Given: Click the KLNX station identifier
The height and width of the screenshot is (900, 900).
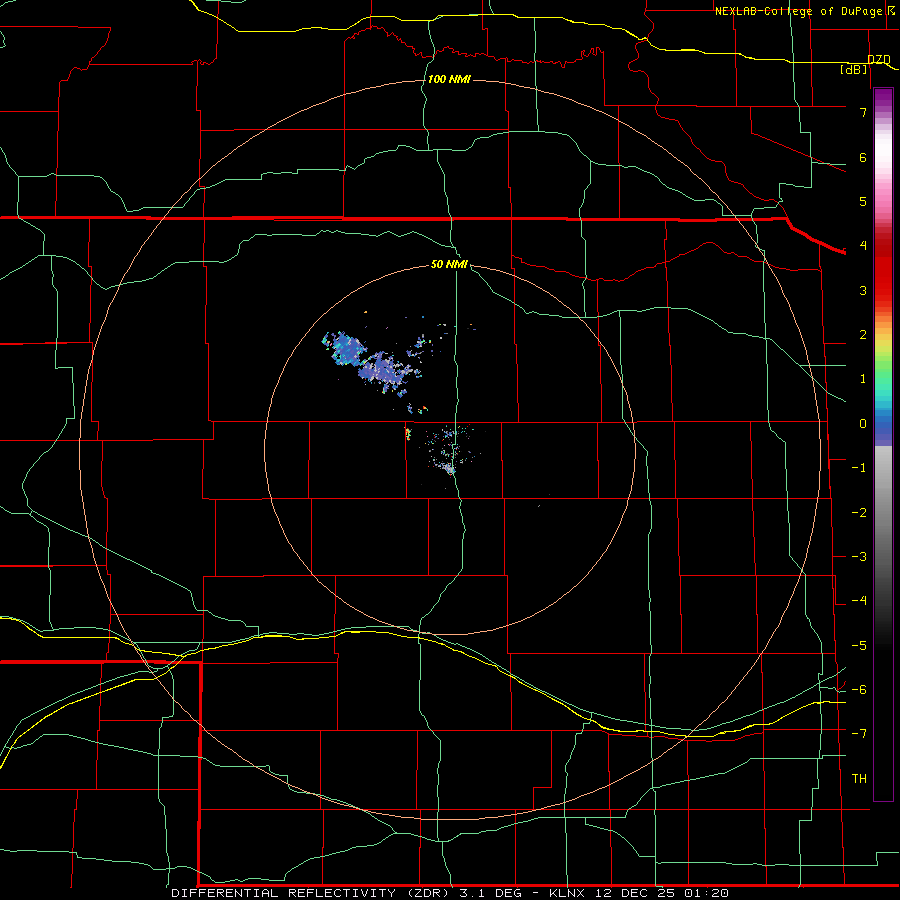Looking at the screenshot, I should click(x=567, y=893).
